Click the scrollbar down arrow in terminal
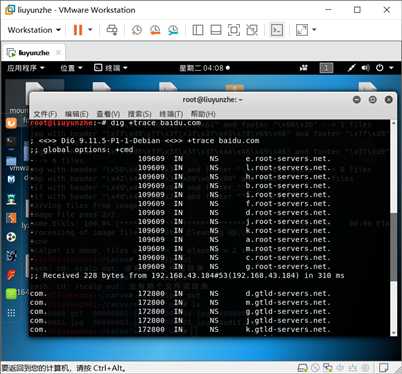 tap(394, 333)
